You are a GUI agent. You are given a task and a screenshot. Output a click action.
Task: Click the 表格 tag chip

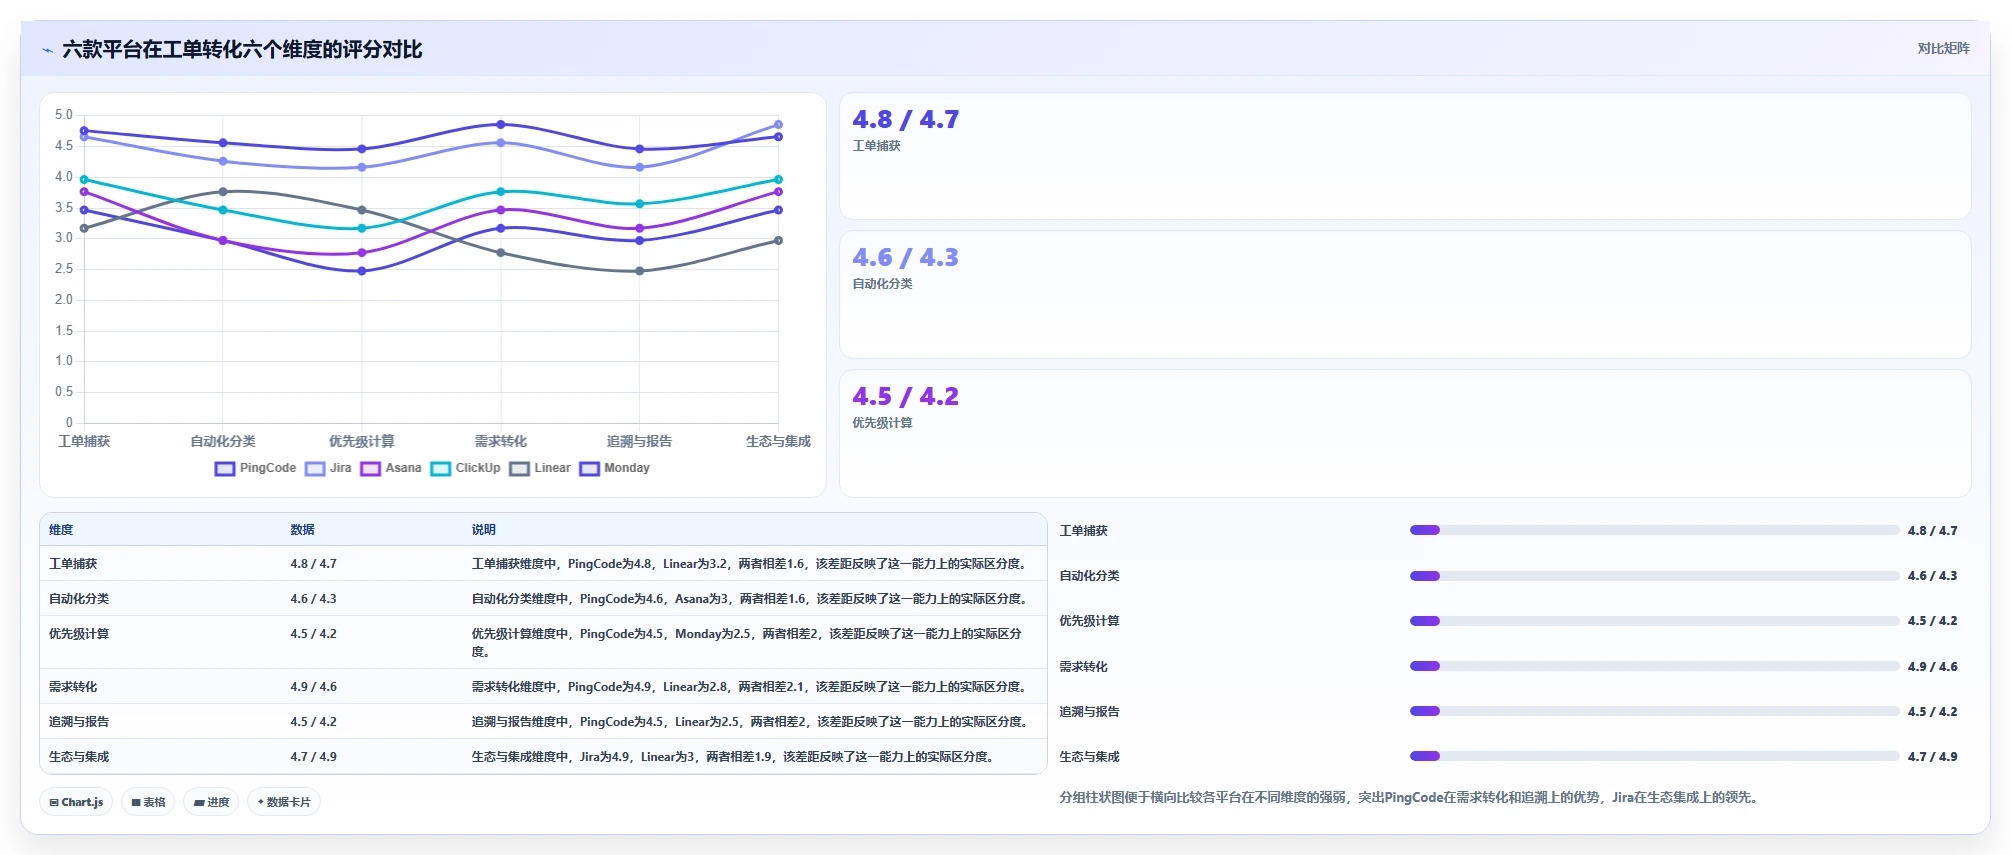[148, 802]
